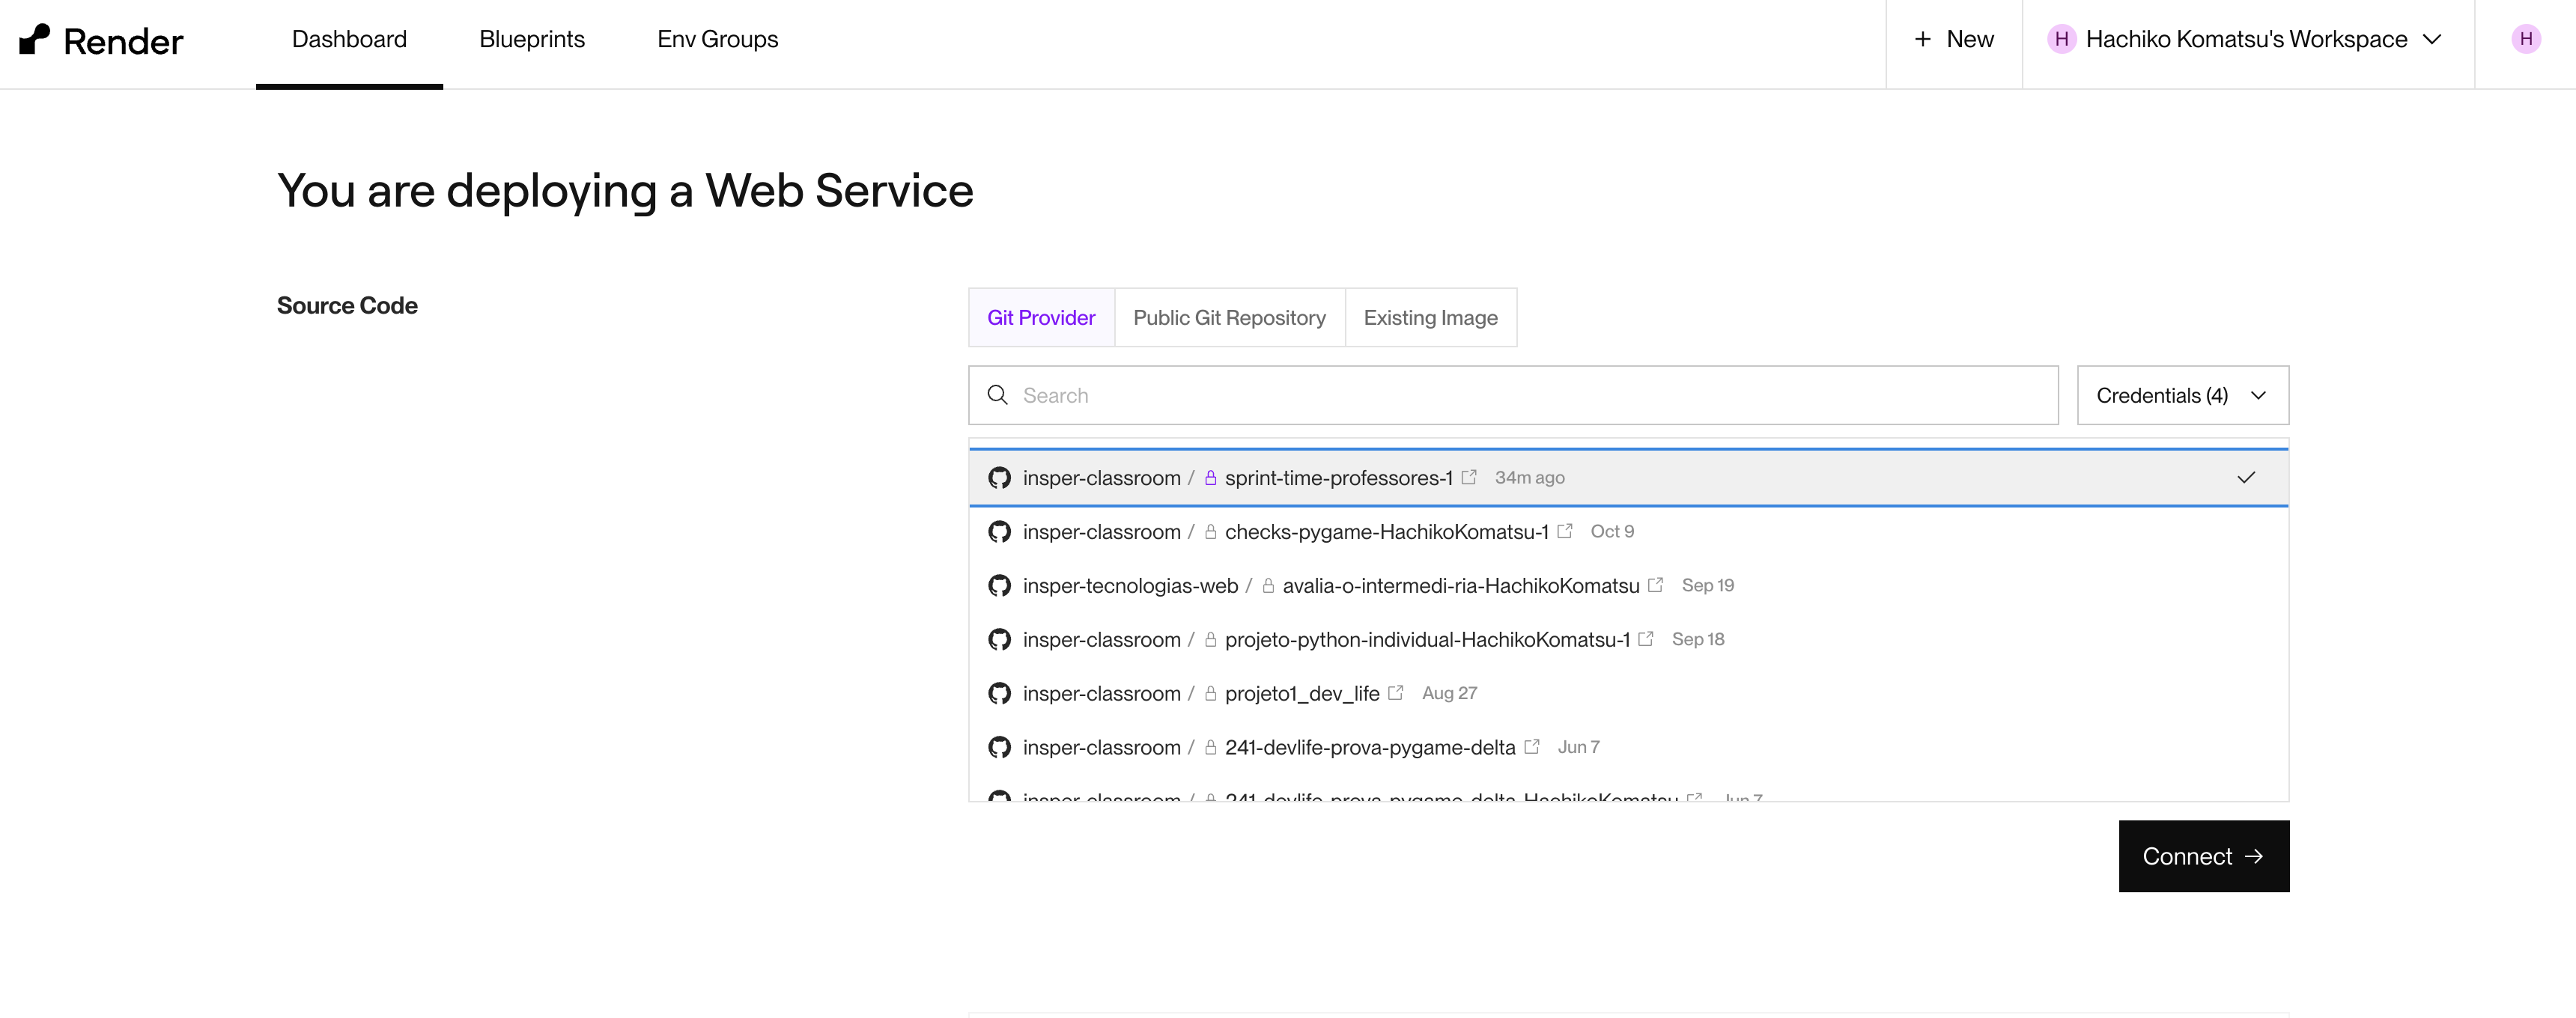Viewport: 2576px width, 1018px height.
Task: Open external link for projeto-python-individual-HachikoKomatsu-1
Action: point(1646,638)
